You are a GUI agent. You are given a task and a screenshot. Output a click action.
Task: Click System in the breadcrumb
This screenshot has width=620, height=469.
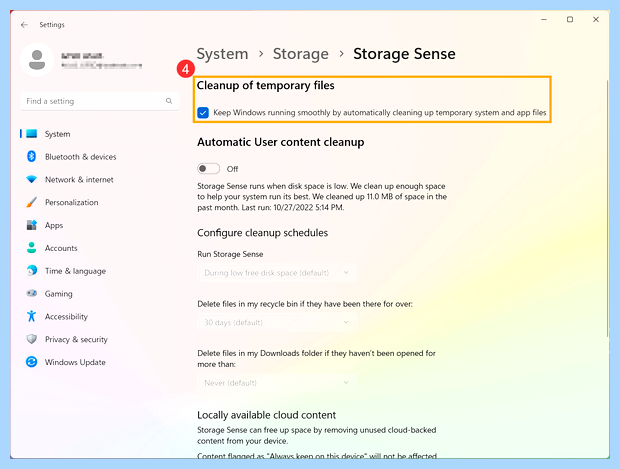point(222,54)
